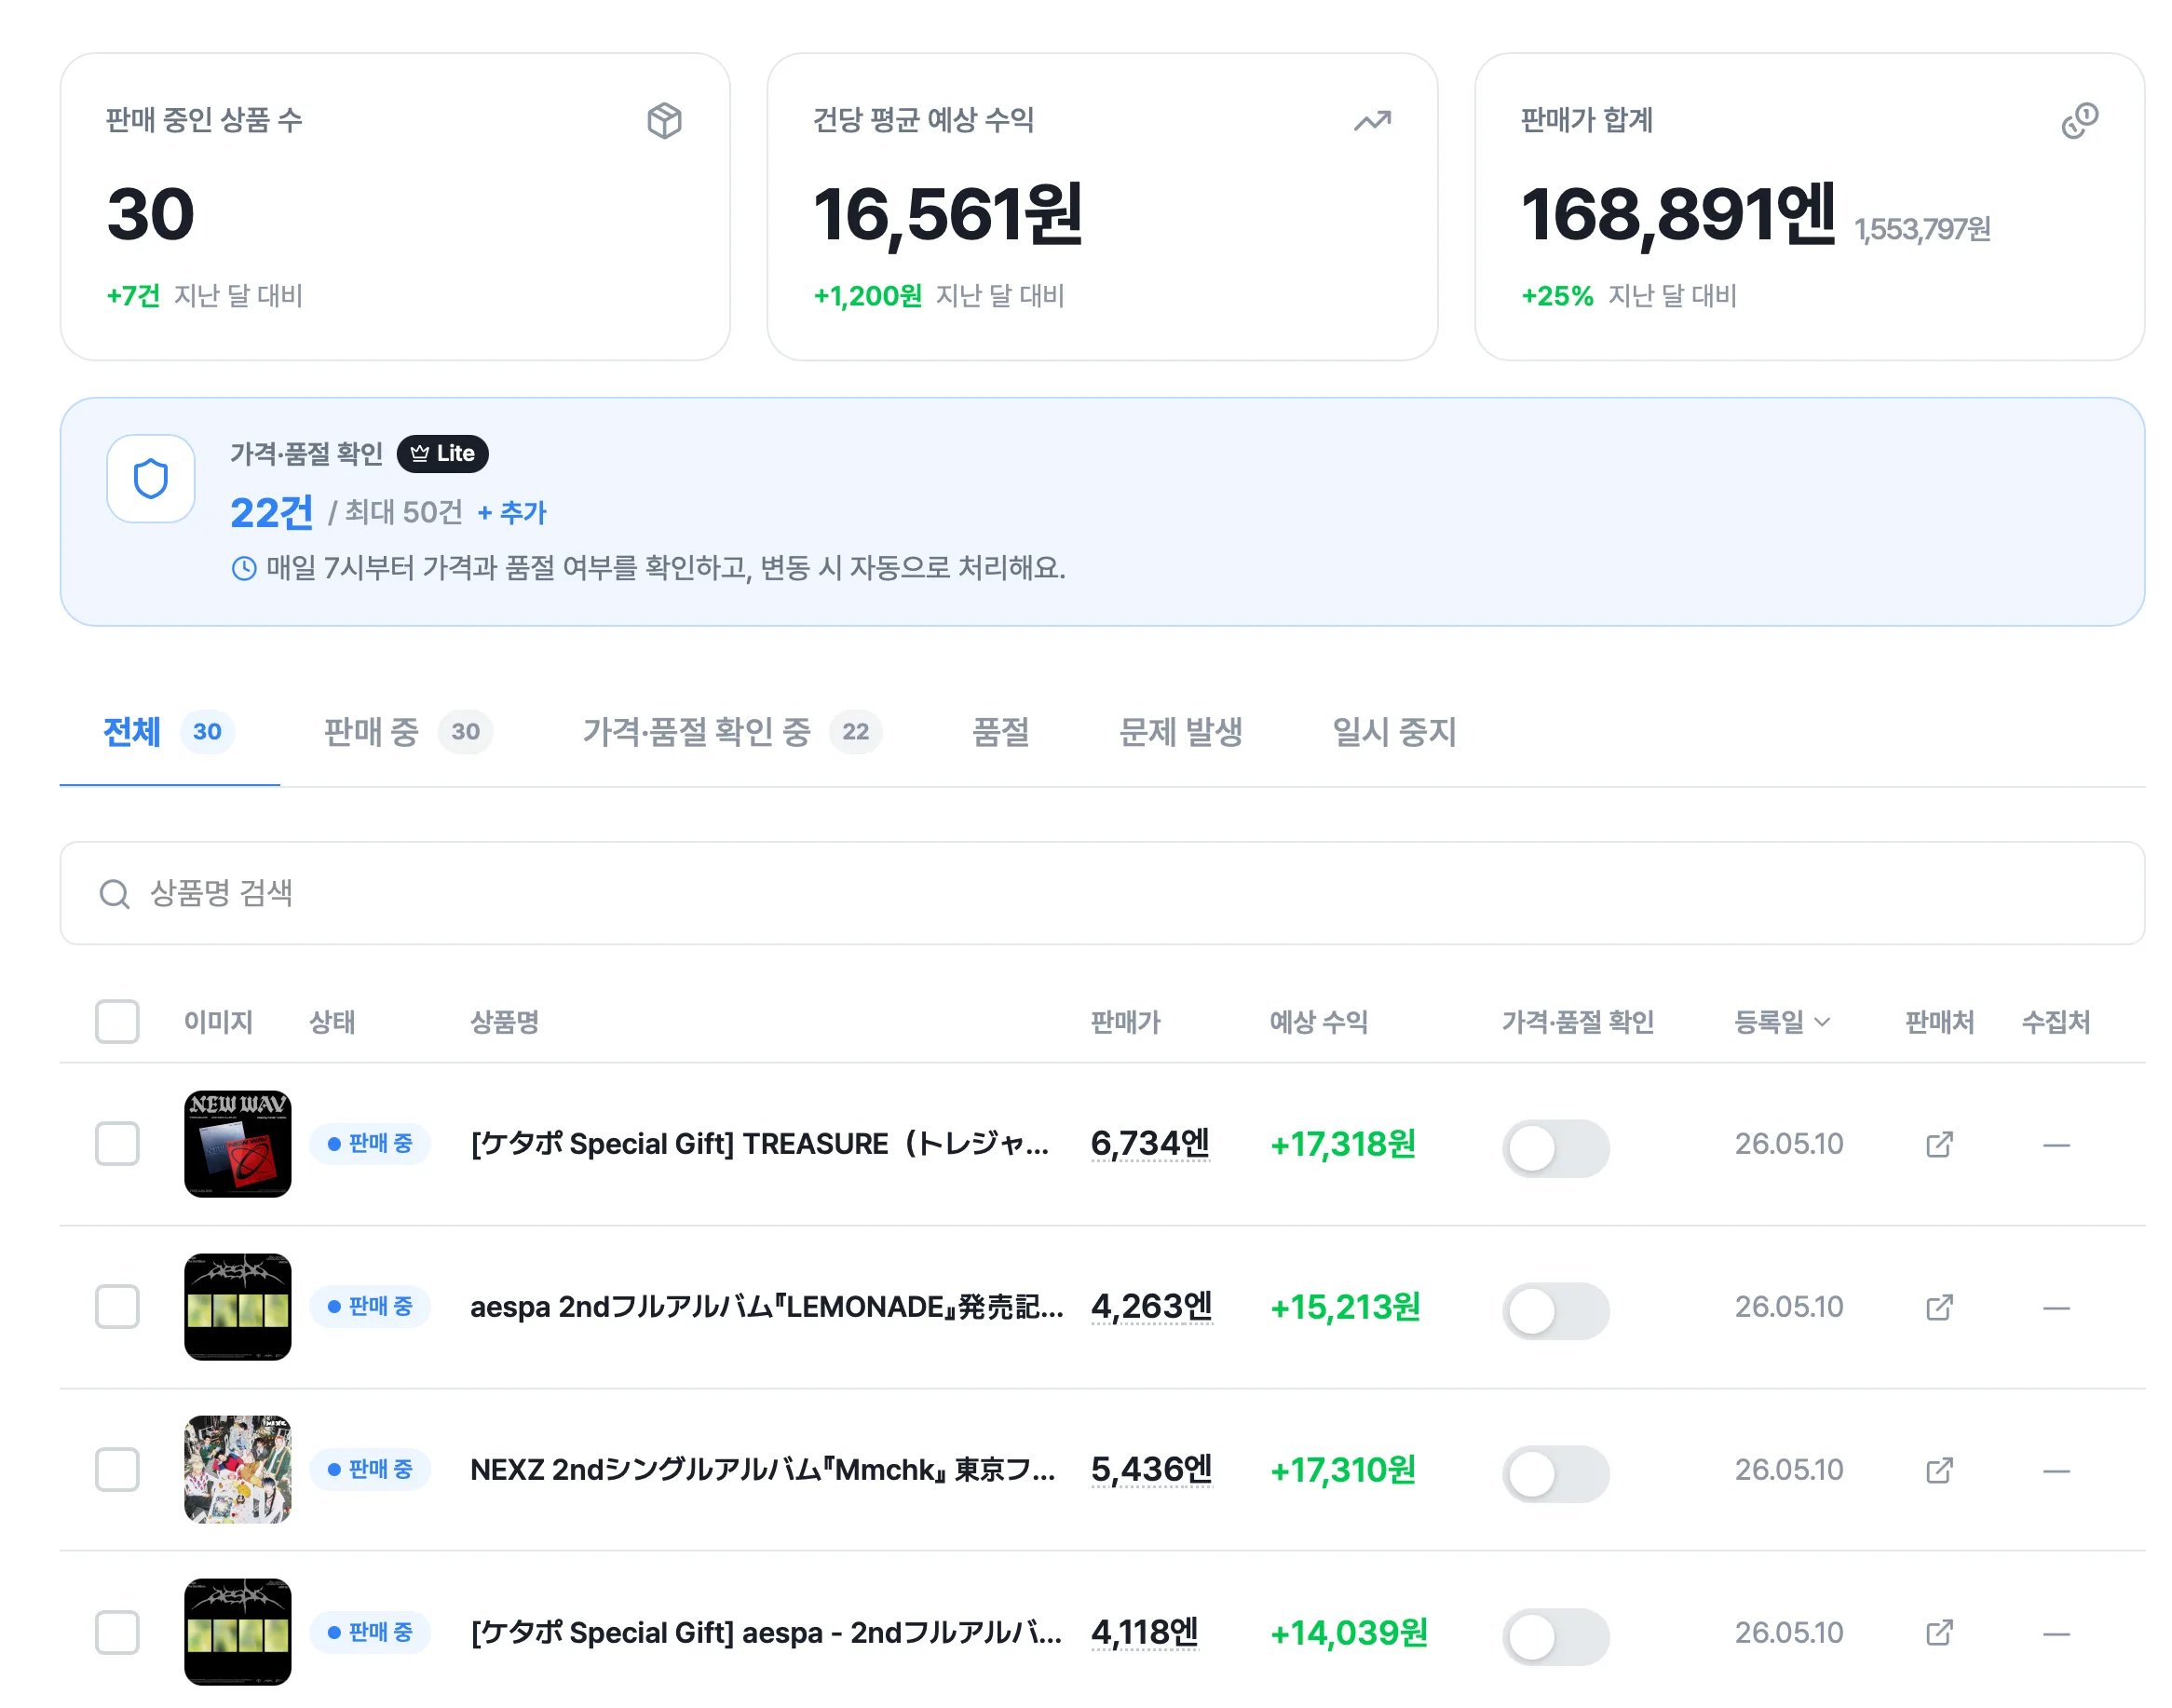This screenshot has height=1708, width=2172.
Task: Open the 가격·품절 확인 중 tab
Action: (x=732, y=732)
